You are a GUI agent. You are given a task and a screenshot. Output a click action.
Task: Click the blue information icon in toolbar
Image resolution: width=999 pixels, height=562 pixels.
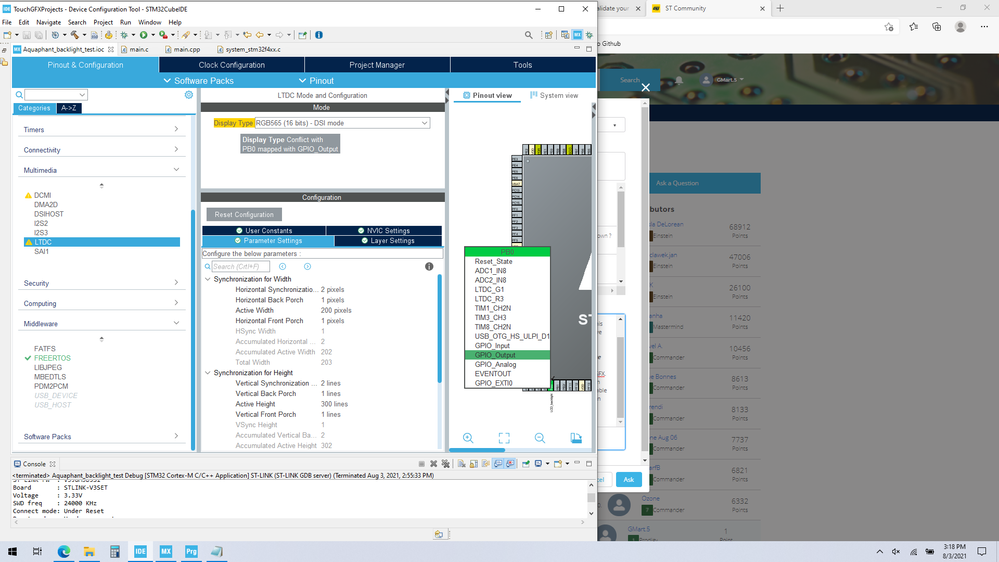(x=319, y=35)
